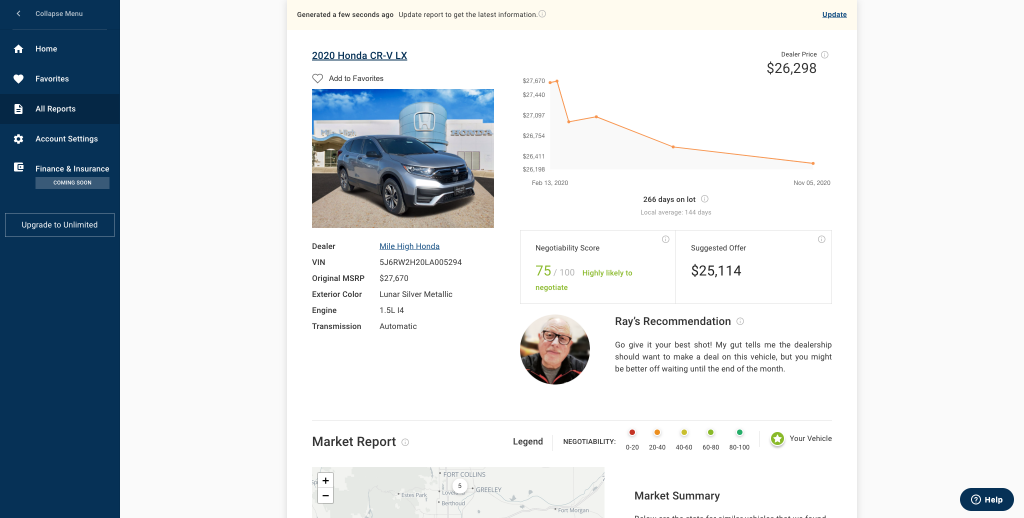This screenshot has width=1024, height=518.
Task: Click Update link in the yellow banner
Action: (x=834, y=14)
